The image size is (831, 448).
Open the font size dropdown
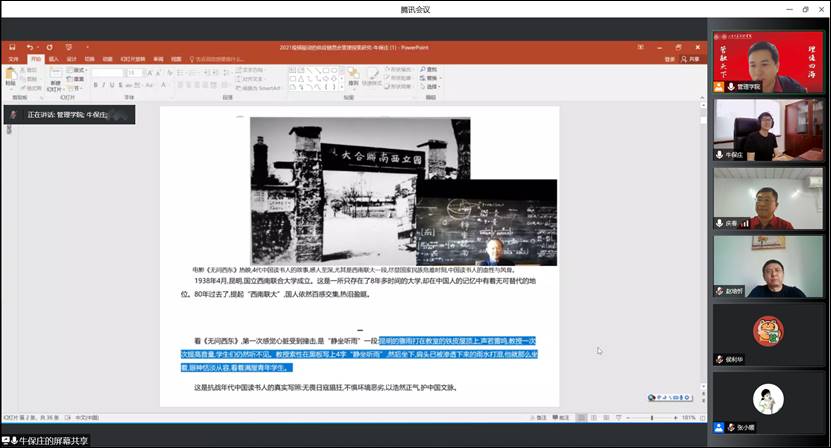[x=135, y=73]
